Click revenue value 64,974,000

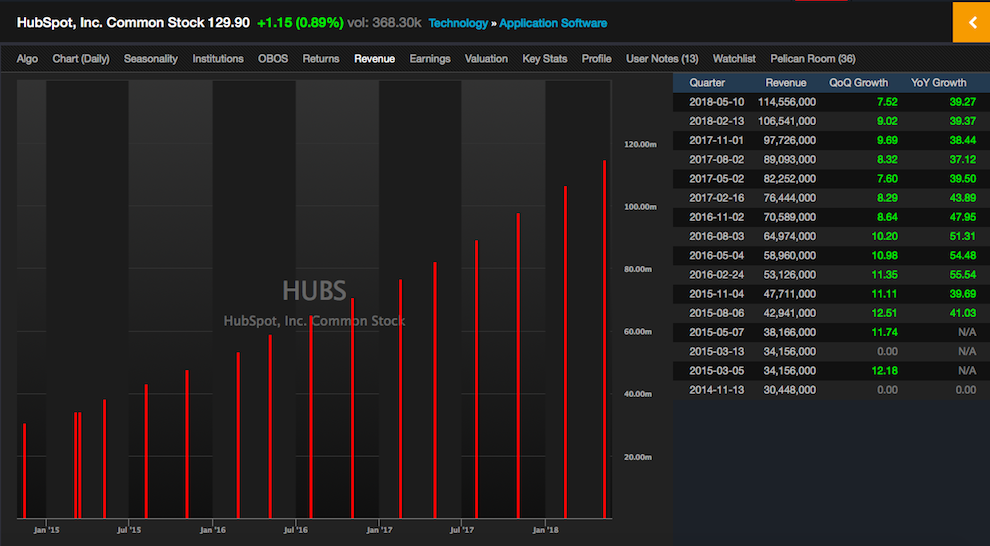coord(789,236)
